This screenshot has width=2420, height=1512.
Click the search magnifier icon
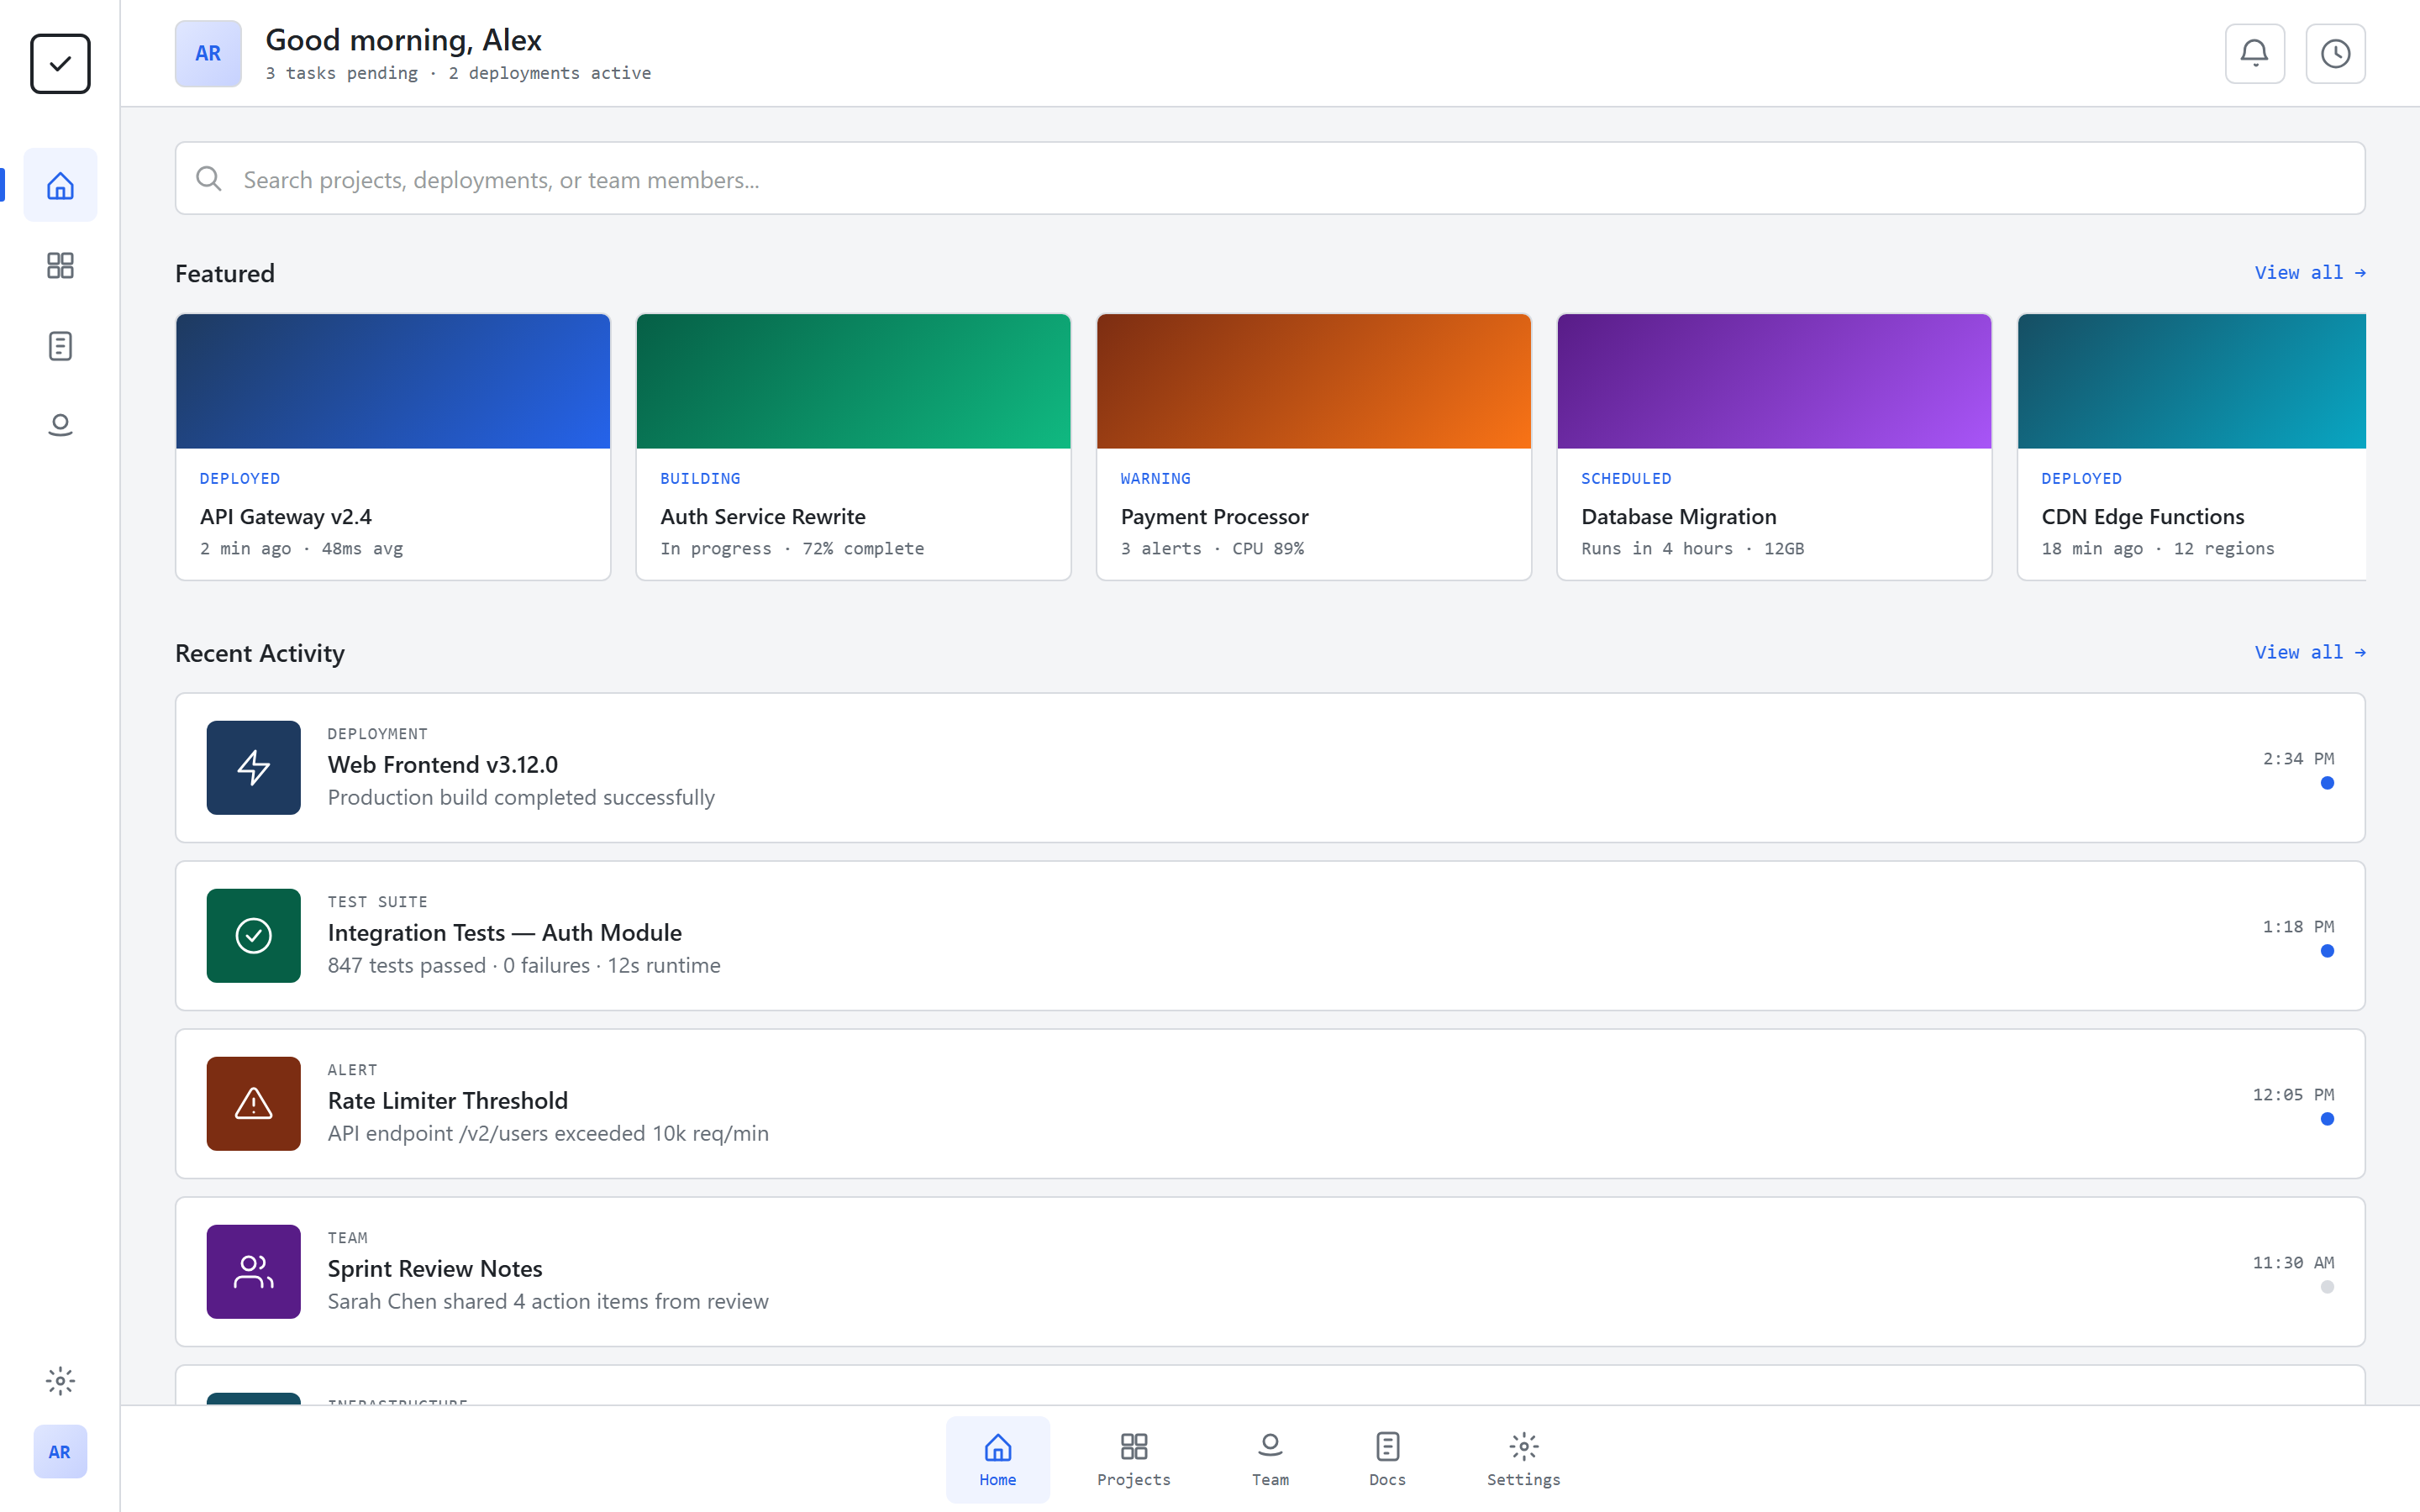point(209,179)
